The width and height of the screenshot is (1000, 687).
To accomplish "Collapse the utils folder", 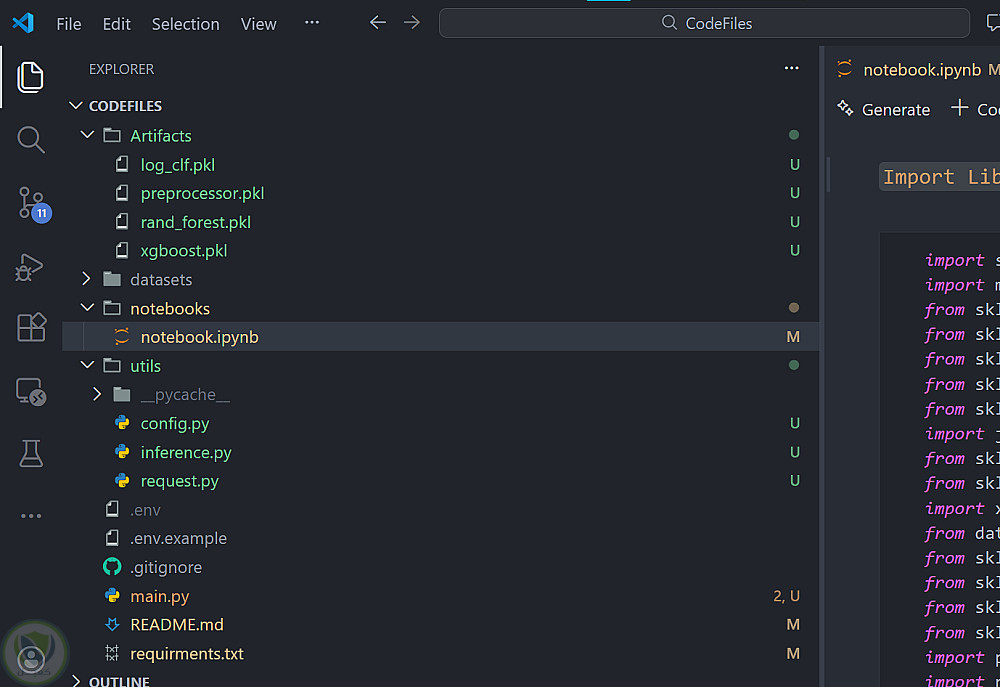I will [87, 366].
